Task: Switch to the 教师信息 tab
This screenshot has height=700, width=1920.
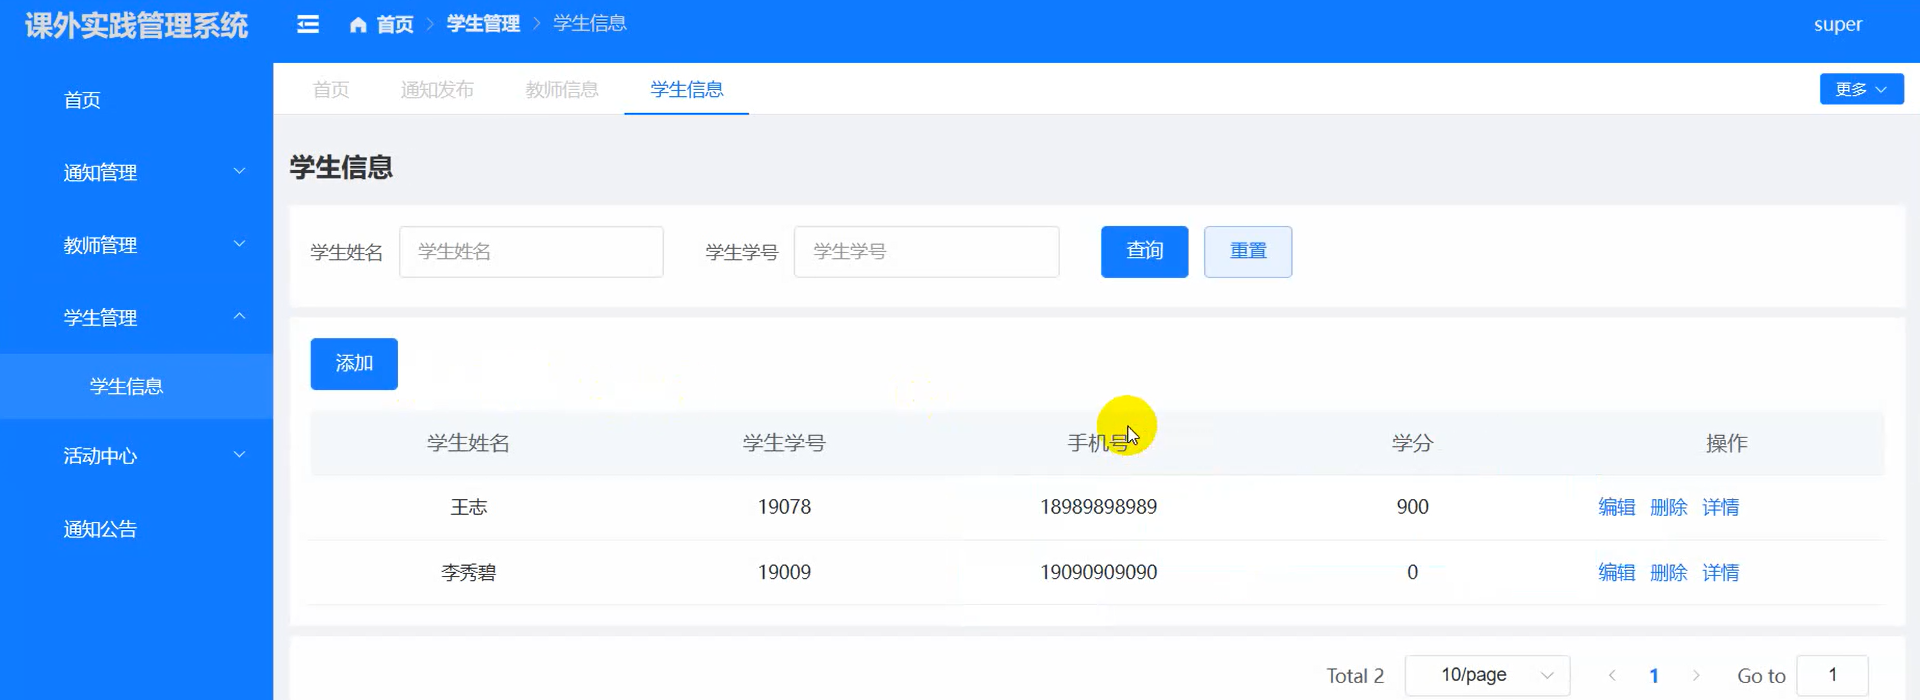Action: (x=562, y=90)
